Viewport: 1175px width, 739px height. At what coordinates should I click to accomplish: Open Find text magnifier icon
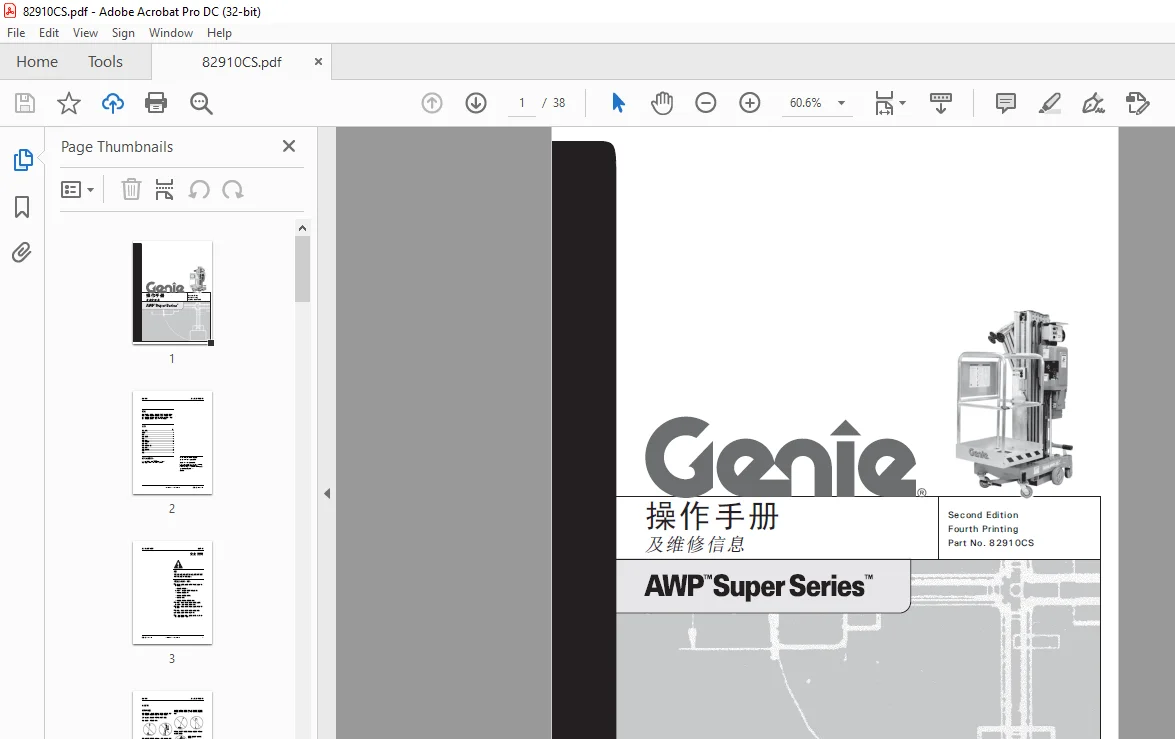click(x=201, y=103)
